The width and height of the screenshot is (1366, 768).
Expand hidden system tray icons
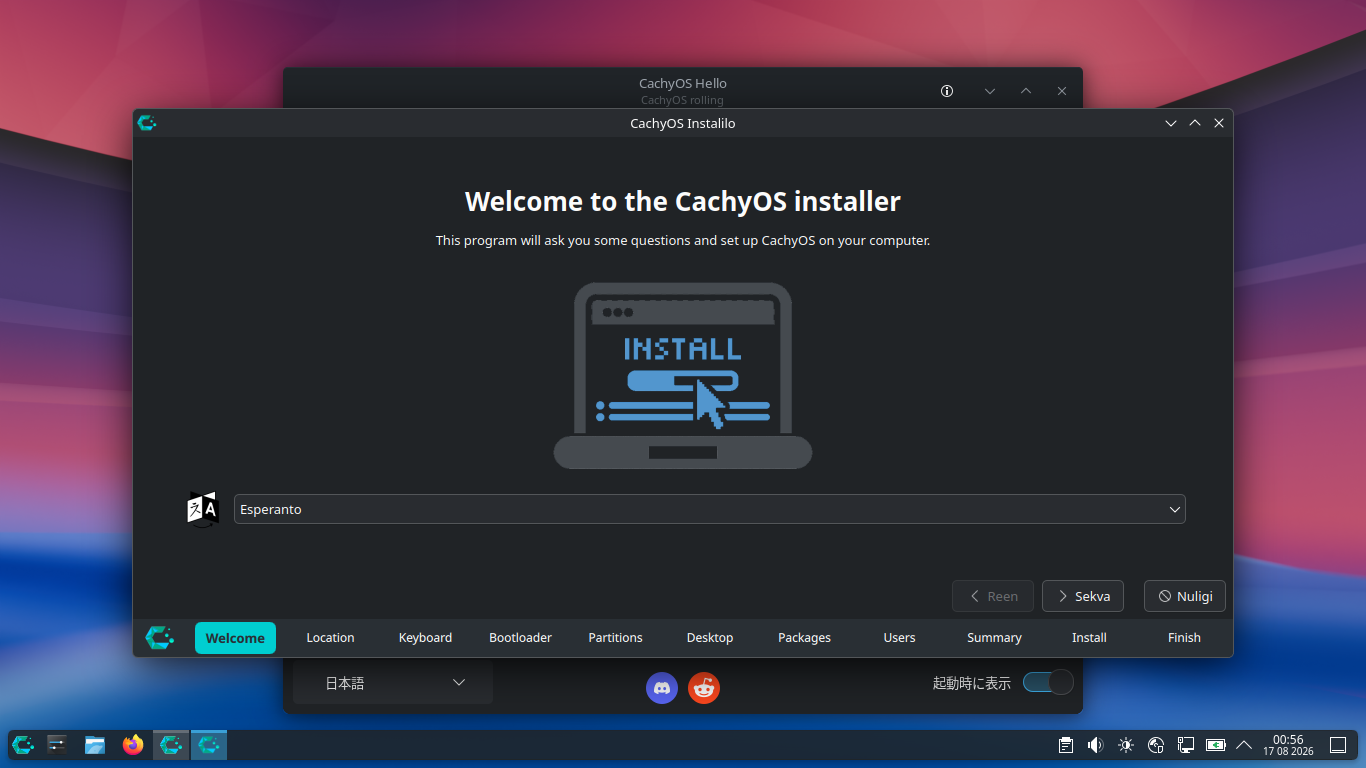[x=1244, y=745]
